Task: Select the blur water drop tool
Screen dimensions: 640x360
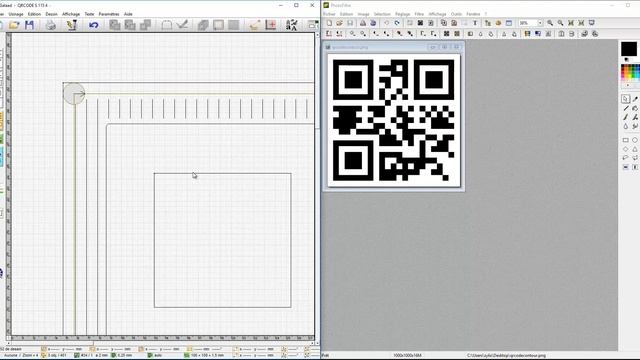Action: click(626, 127)
